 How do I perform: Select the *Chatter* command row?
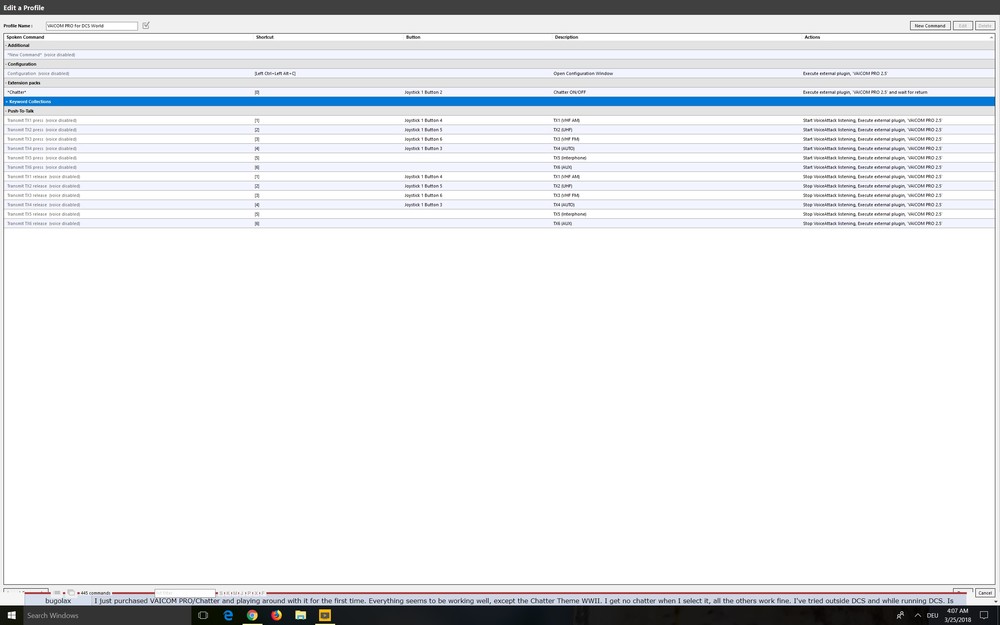coord(499,92)
